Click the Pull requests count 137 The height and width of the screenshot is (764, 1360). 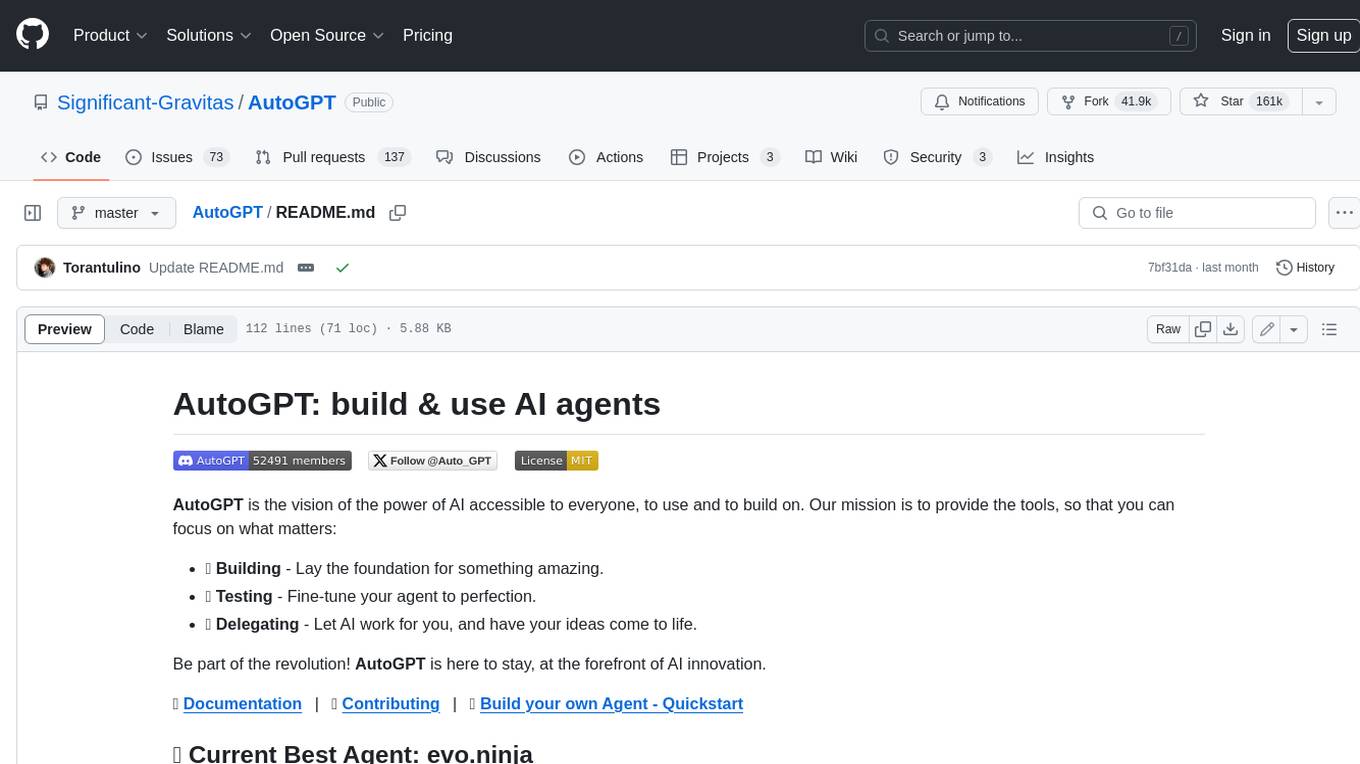395,157
